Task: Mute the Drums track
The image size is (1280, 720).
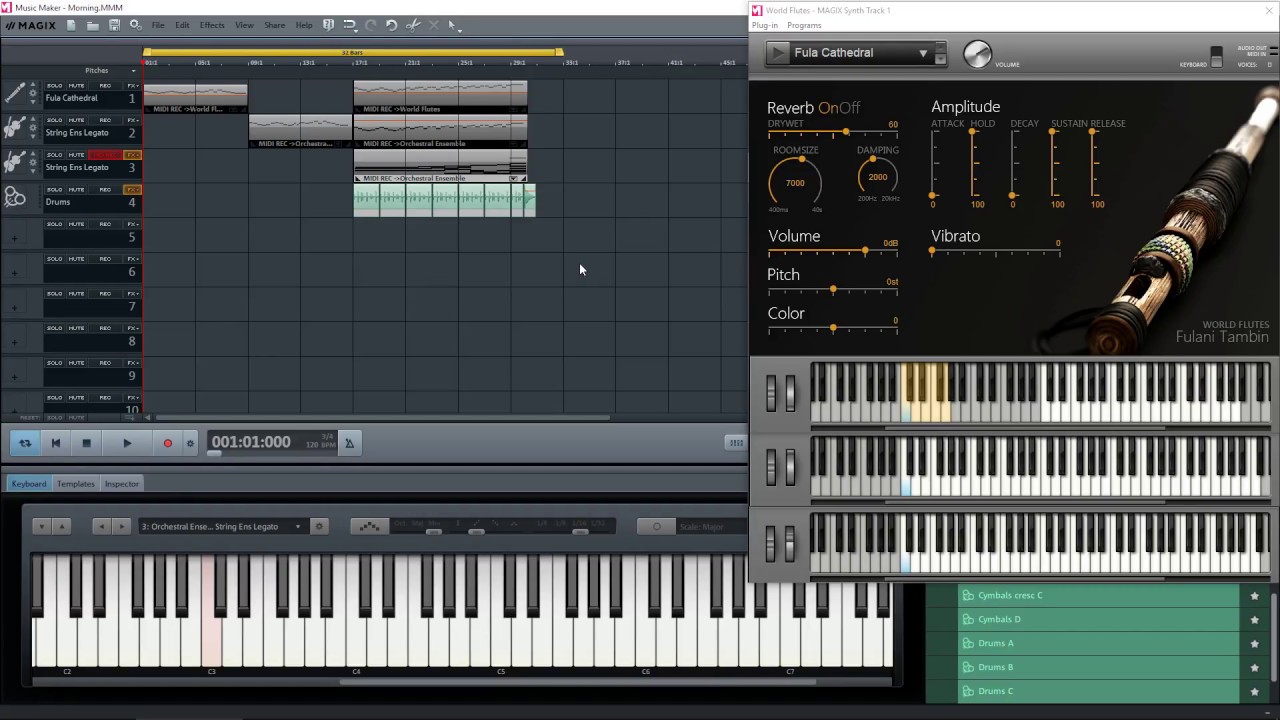Action: coord(76,190)
